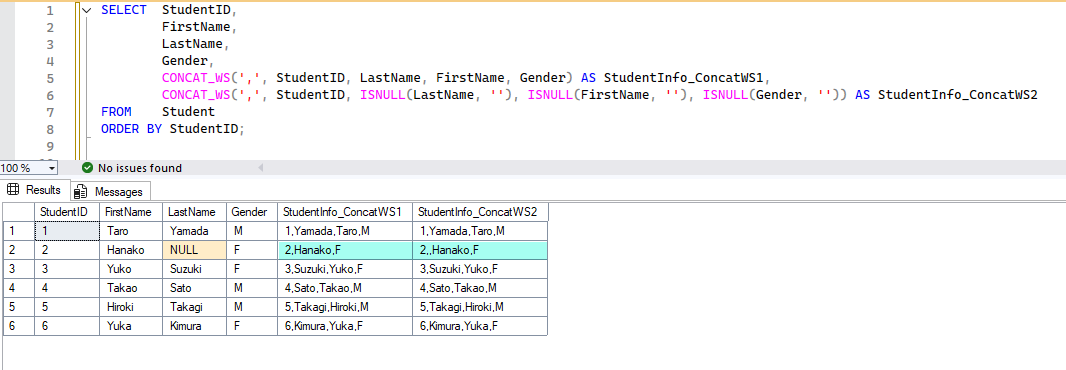Select the Yamada LastName cell
The height and width of the screenshot is (370, 1066).
(194, 231)
